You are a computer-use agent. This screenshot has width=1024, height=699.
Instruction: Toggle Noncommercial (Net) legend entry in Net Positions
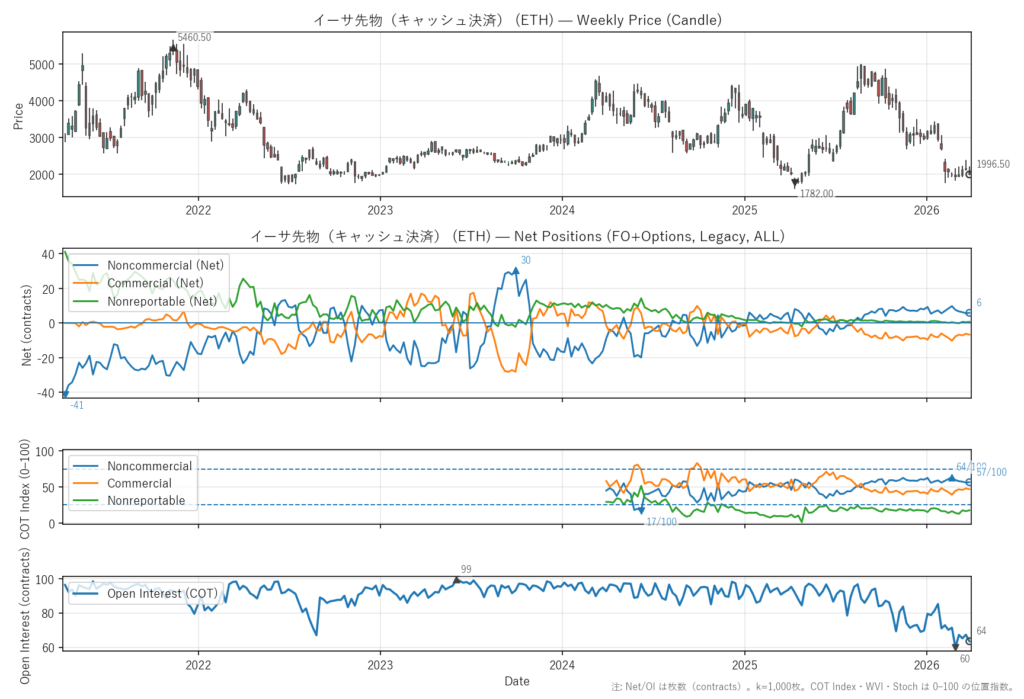(x=166, y=264)
